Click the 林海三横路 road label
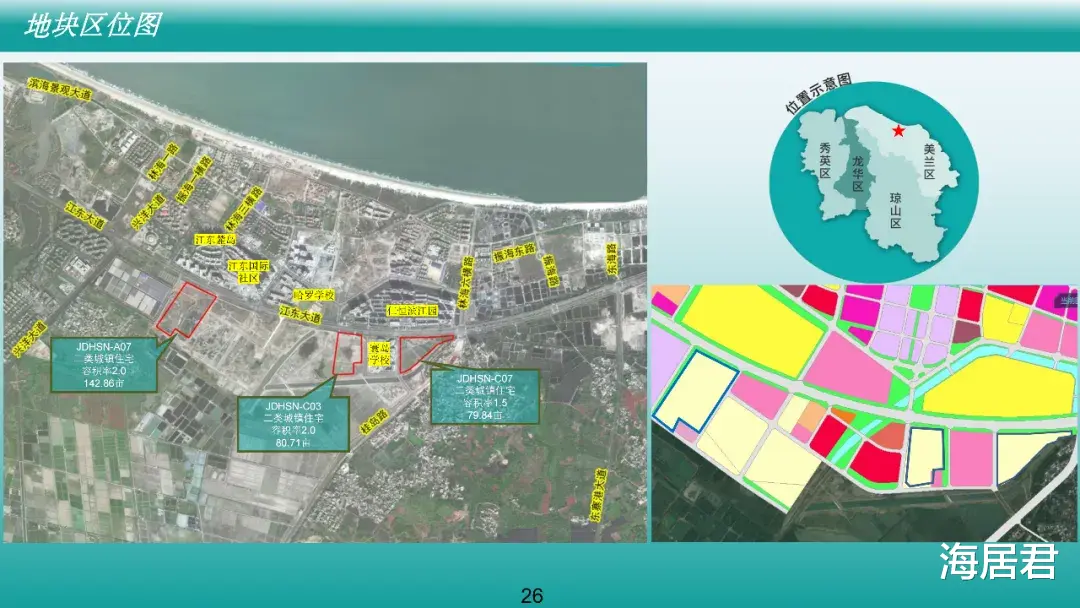 tap(245, 208)
